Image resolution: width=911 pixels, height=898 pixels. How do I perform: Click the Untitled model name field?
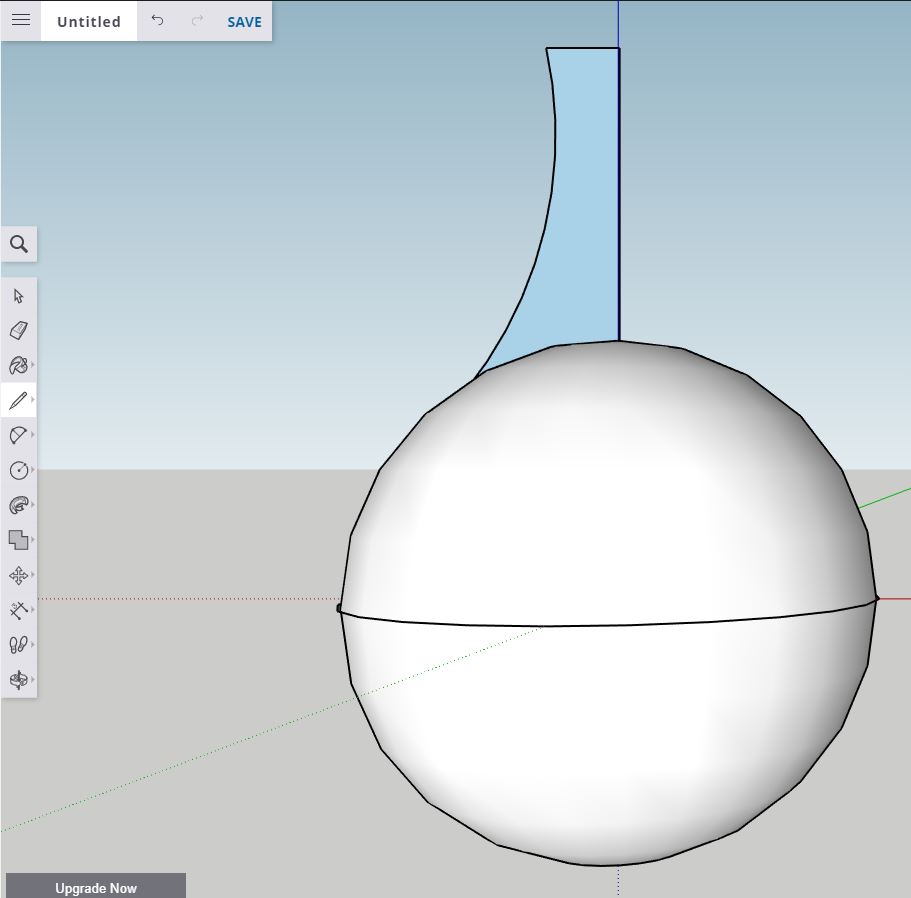[x=89, y=22]
